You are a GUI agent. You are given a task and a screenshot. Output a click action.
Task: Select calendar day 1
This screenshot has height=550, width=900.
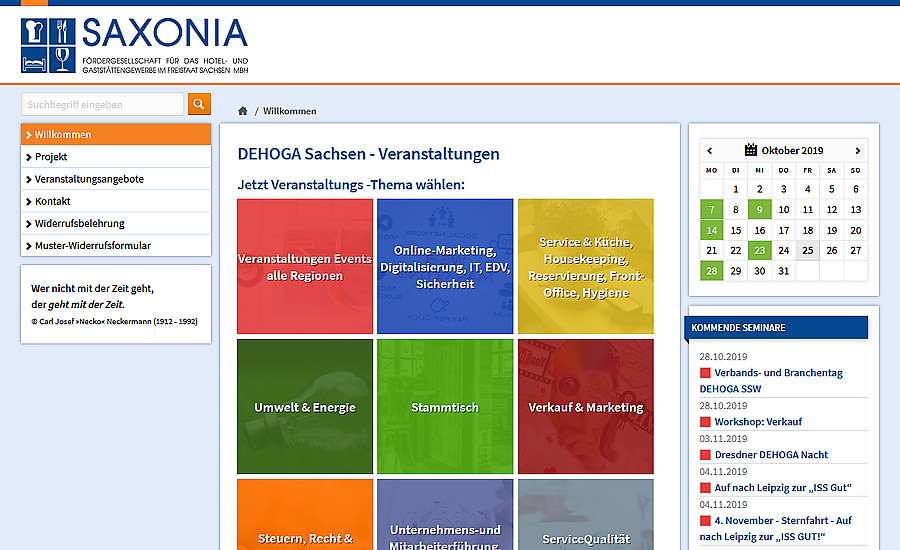point(736,189)
